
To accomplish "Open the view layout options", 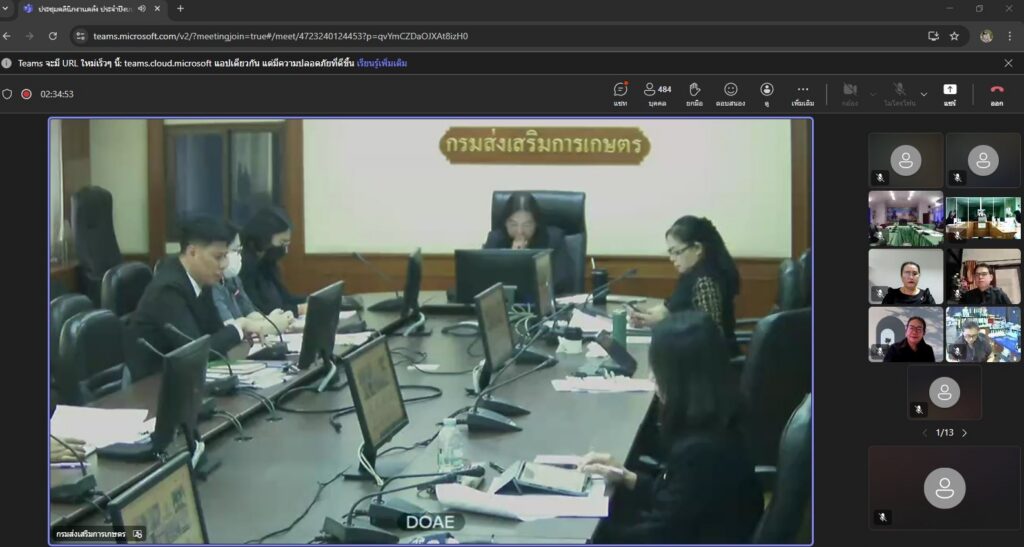I will [766, 93].
